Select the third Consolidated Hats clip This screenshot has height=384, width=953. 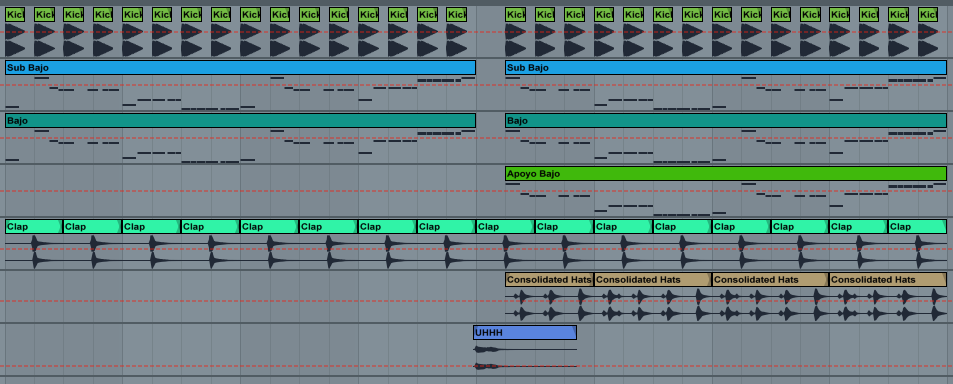[x=771, y=279]
